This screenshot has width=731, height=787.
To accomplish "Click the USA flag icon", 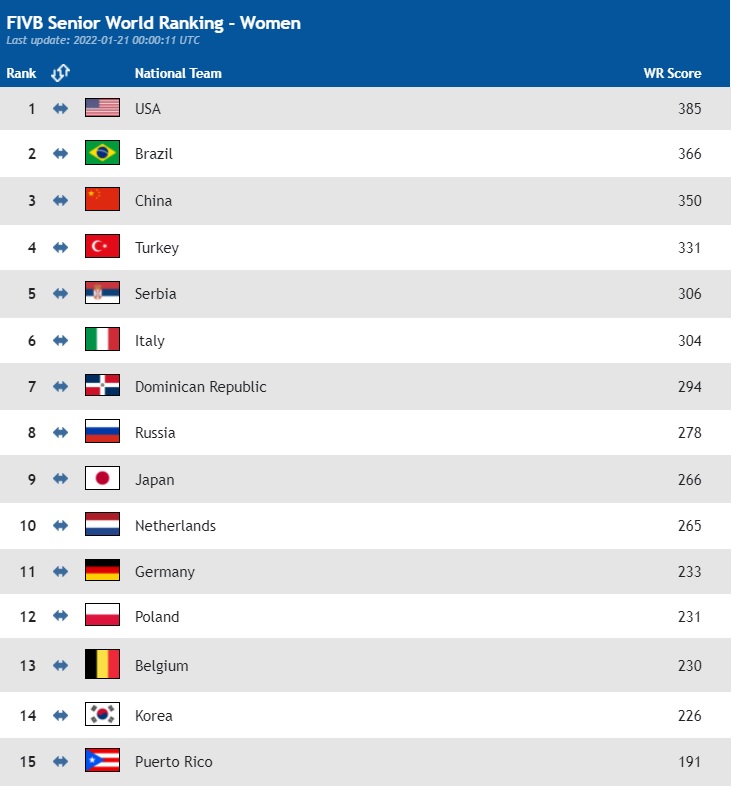I will (102, 108).
